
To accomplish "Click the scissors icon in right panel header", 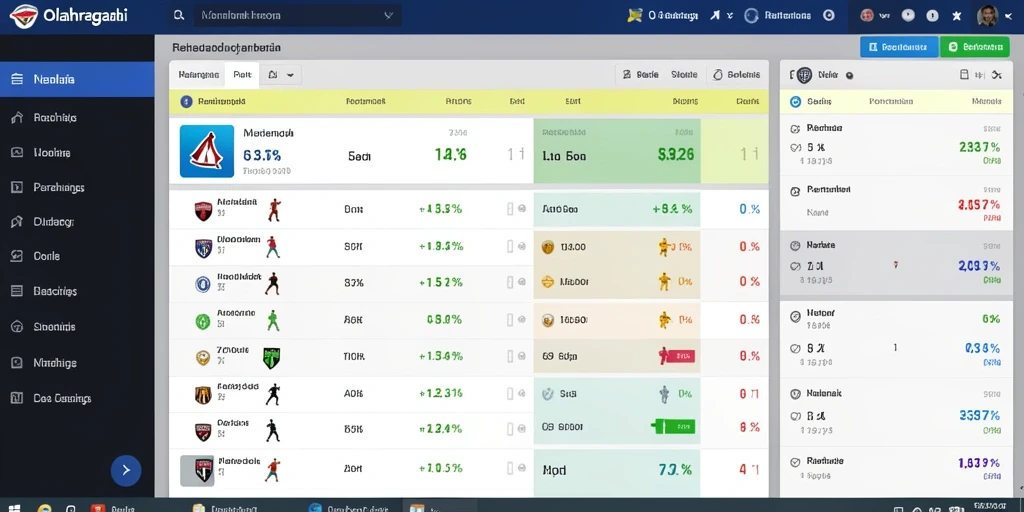I will pyautogui.click(x=997, y=75).
